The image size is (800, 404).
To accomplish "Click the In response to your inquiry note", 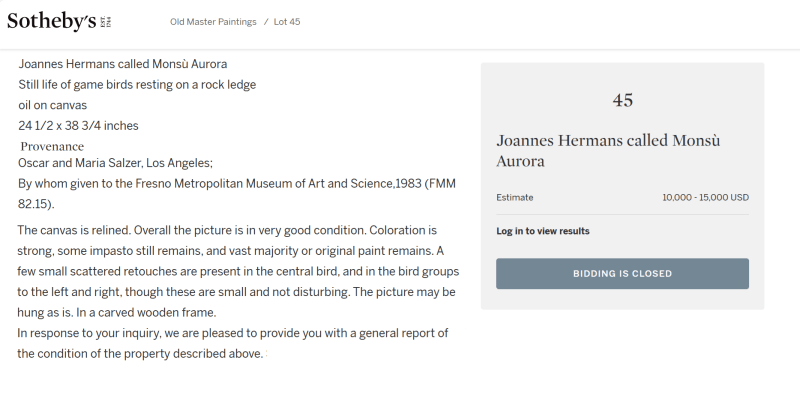I will coord(232,333).
